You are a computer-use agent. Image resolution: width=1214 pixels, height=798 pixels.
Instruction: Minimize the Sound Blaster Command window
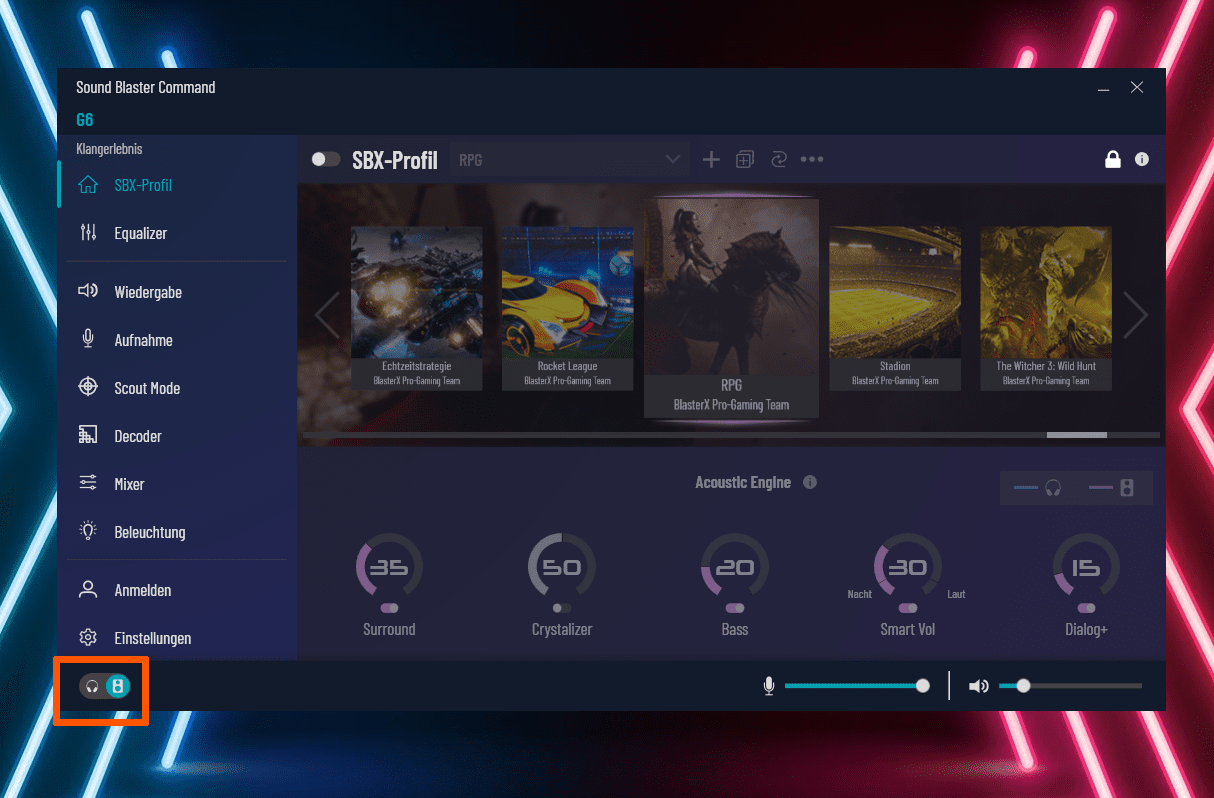click(x=1103, y=88)
